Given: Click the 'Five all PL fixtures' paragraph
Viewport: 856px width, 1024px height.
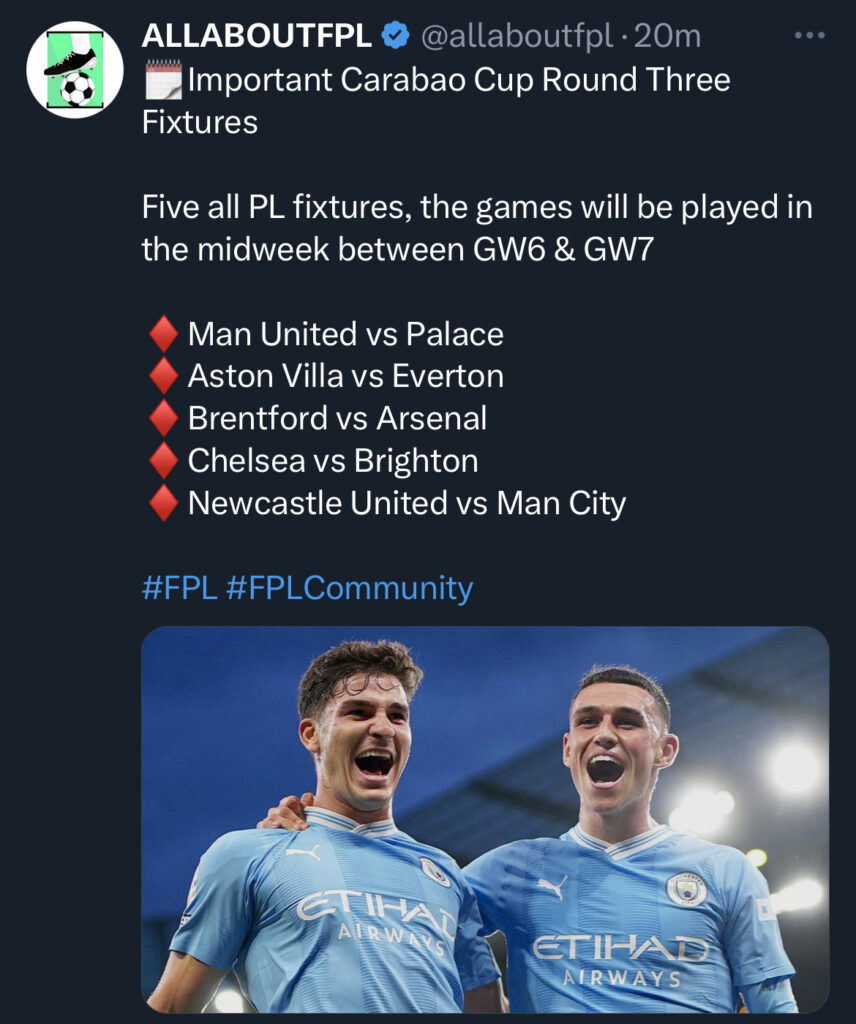Looking at the screenshot, I should [476, 228].
